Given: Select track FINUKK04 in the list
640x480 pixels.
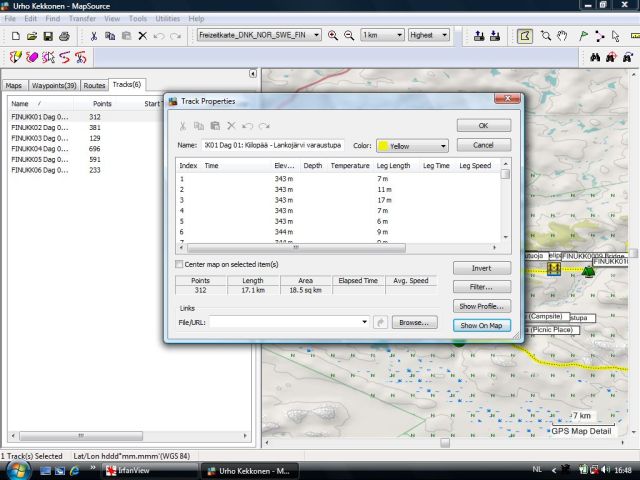Looking at the screenshot, I should (40, 148).
